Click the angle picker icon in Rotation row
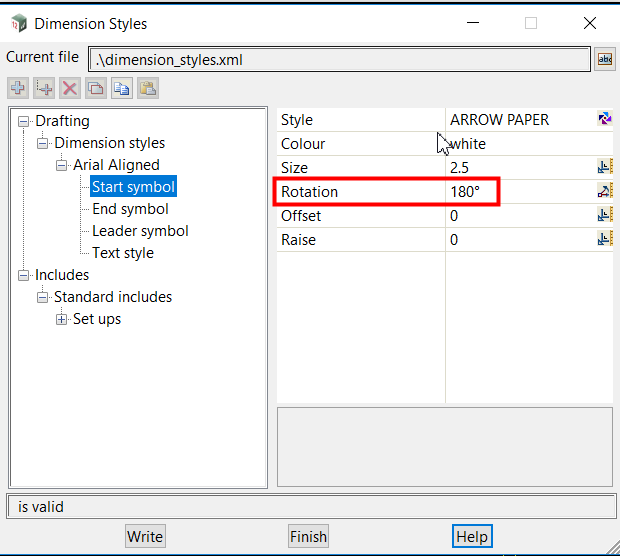This screenshot has width=620, height=556. 604,191
